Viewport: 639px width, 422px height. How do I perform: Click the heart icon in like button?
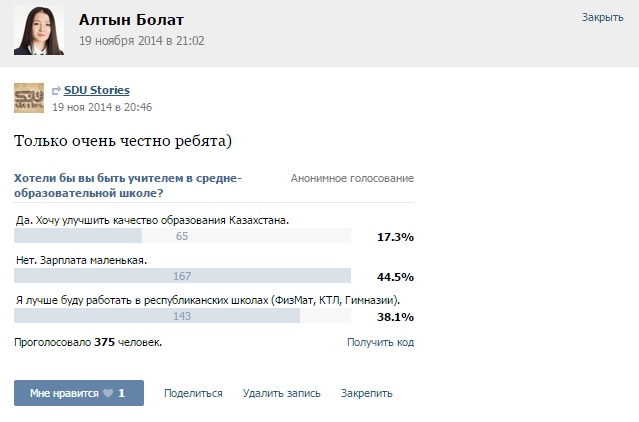tap(108, 393)
